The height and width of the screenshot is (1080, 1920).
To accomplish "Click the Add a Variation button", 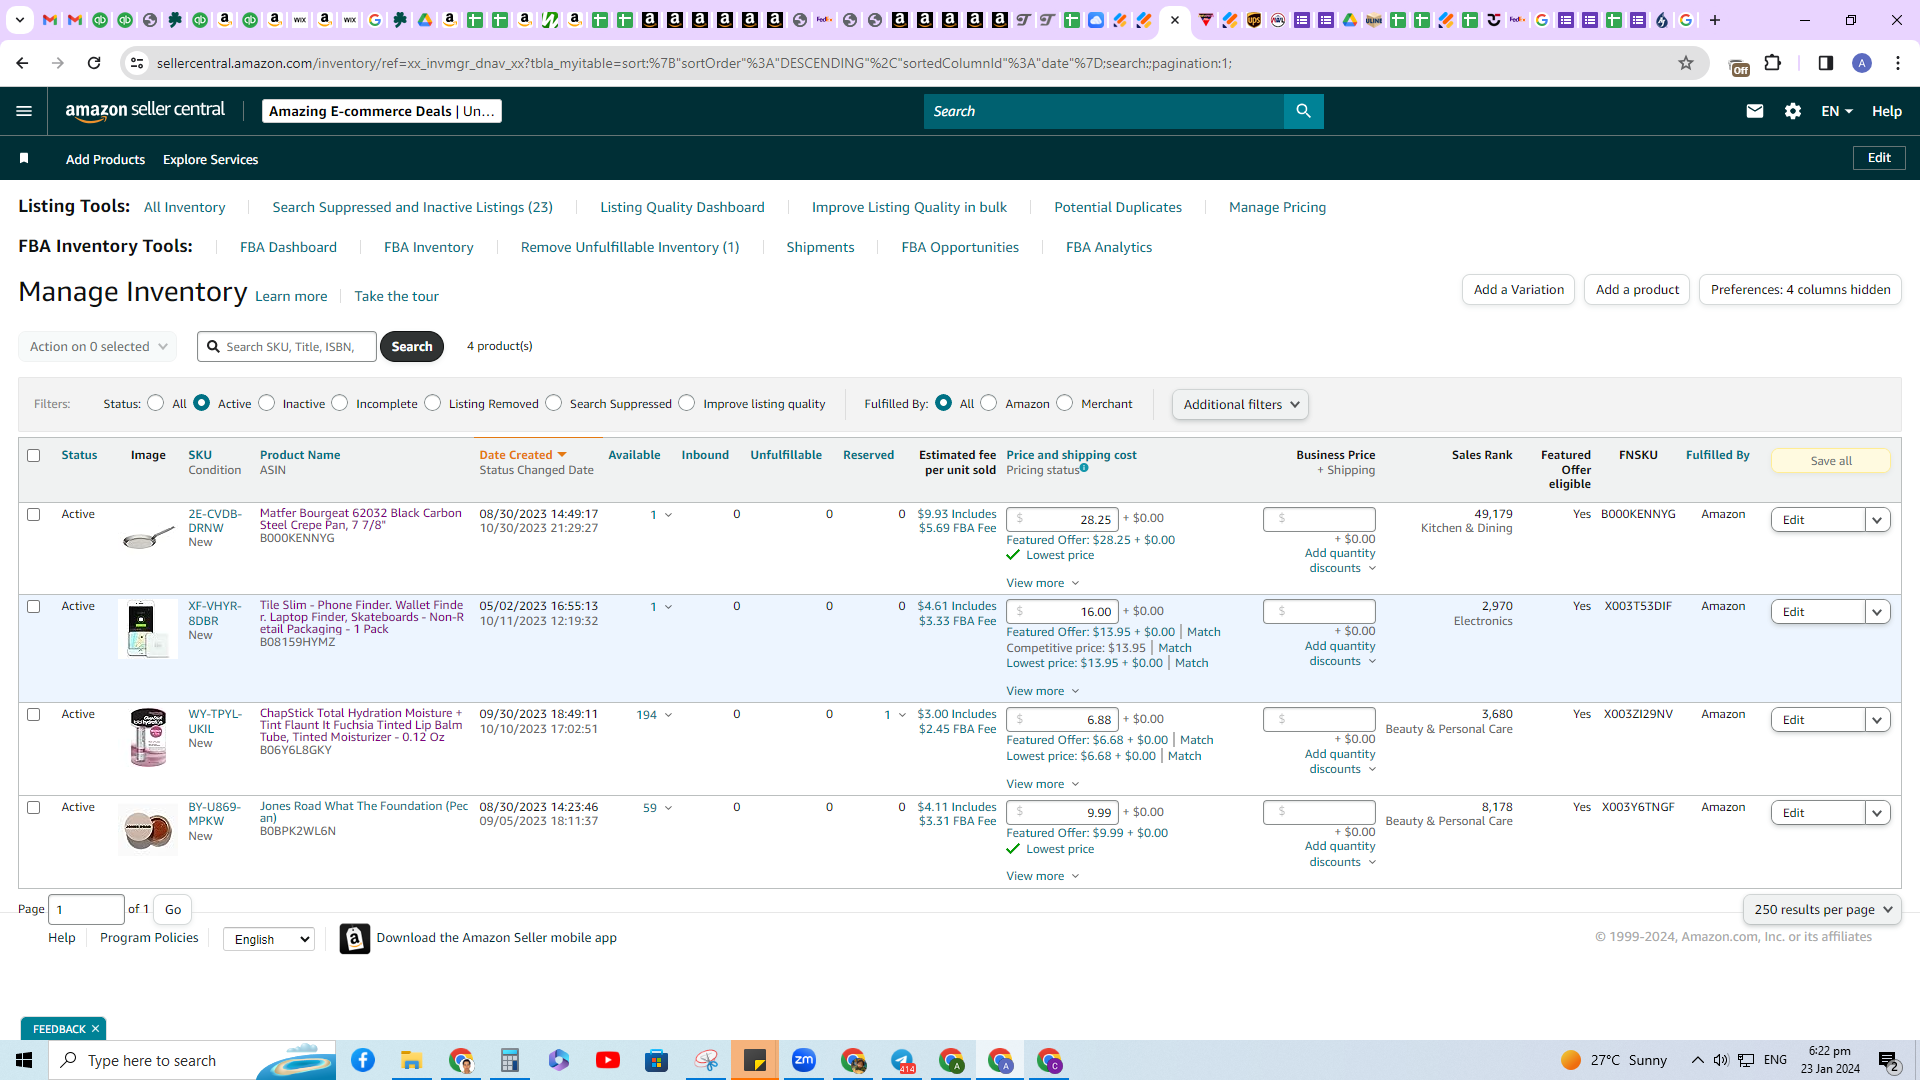I will click(x=1518, y=290).
